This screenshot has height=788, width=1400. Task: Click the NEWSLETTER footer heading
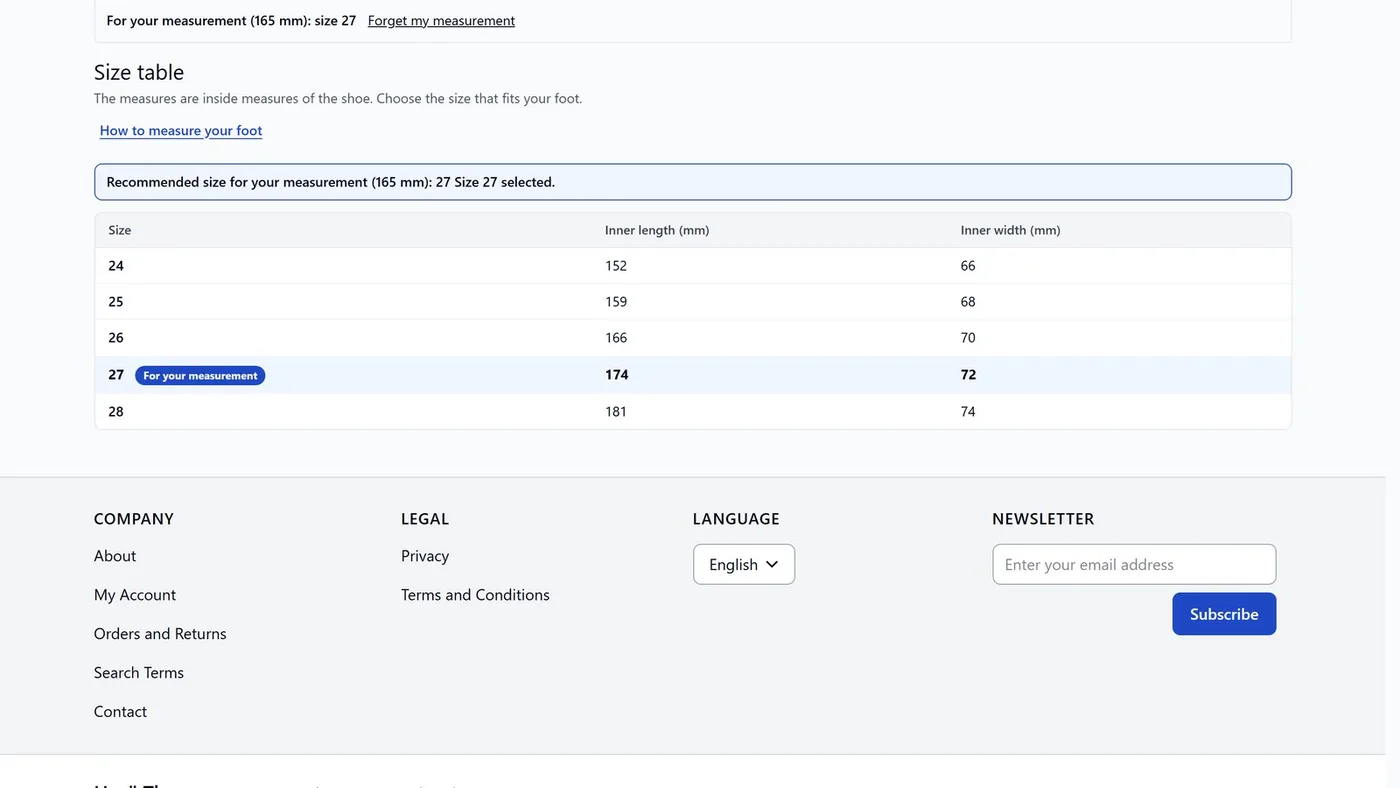click(x=1043, y=519)
